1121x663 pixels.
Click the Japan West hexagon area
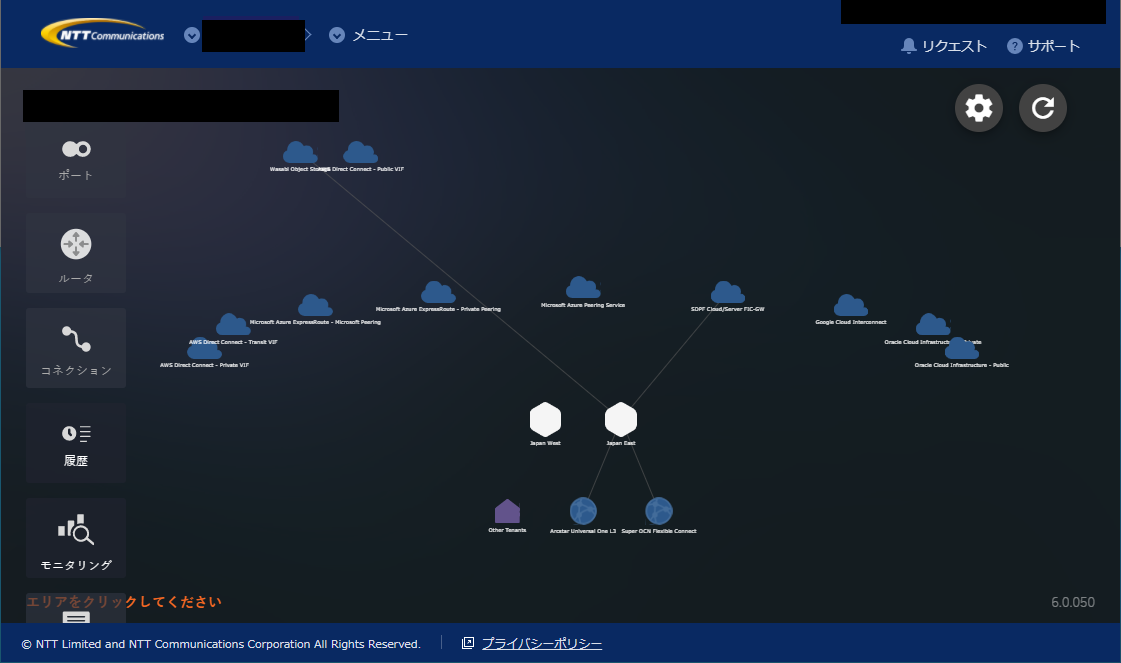tap(545, 419)
